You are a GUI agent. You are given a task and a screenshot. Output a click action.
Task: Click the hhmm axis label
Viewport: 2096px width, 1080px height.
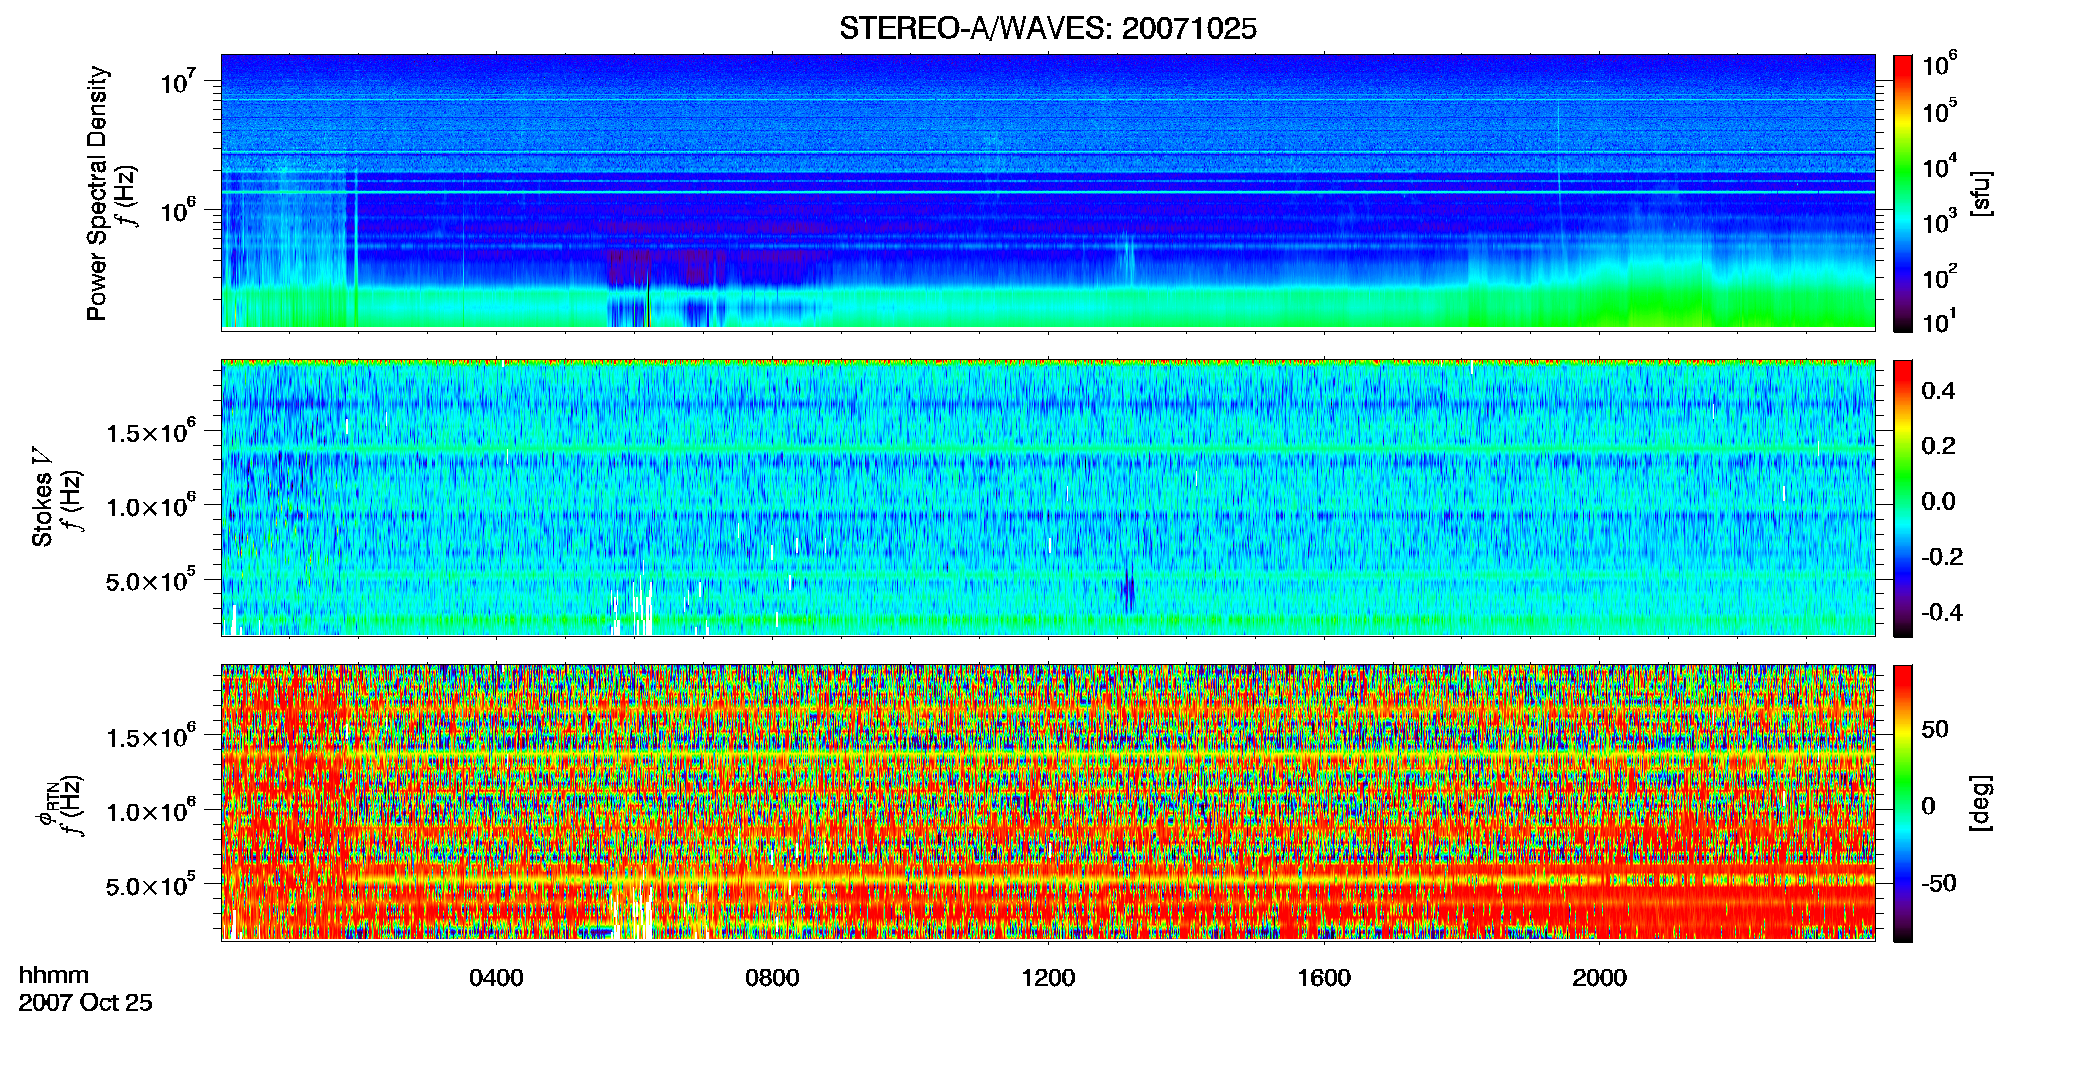tap(54, 975)
